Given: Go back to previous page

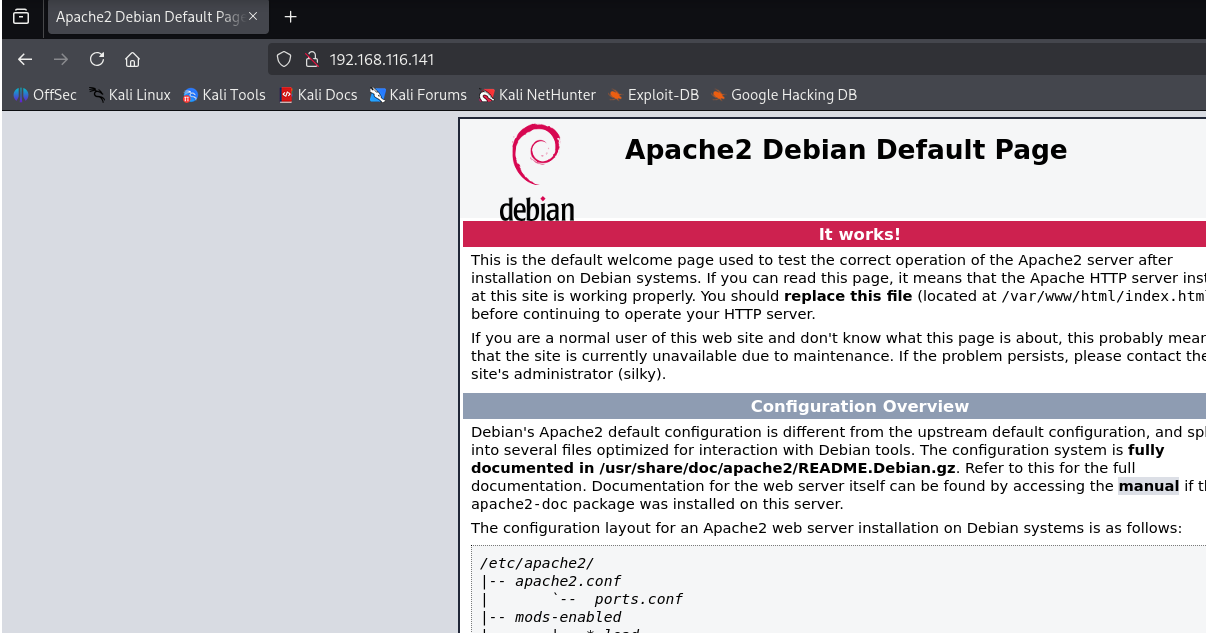Looking at the screenshot, I should tap(25, 59).
